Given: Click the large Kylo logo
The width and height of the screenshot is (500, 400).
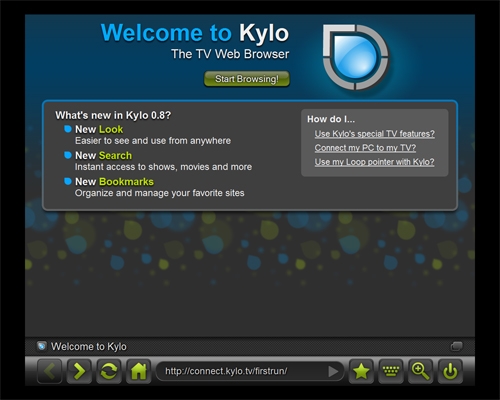Looking at the screenshot, I should (x=356, y=57).
